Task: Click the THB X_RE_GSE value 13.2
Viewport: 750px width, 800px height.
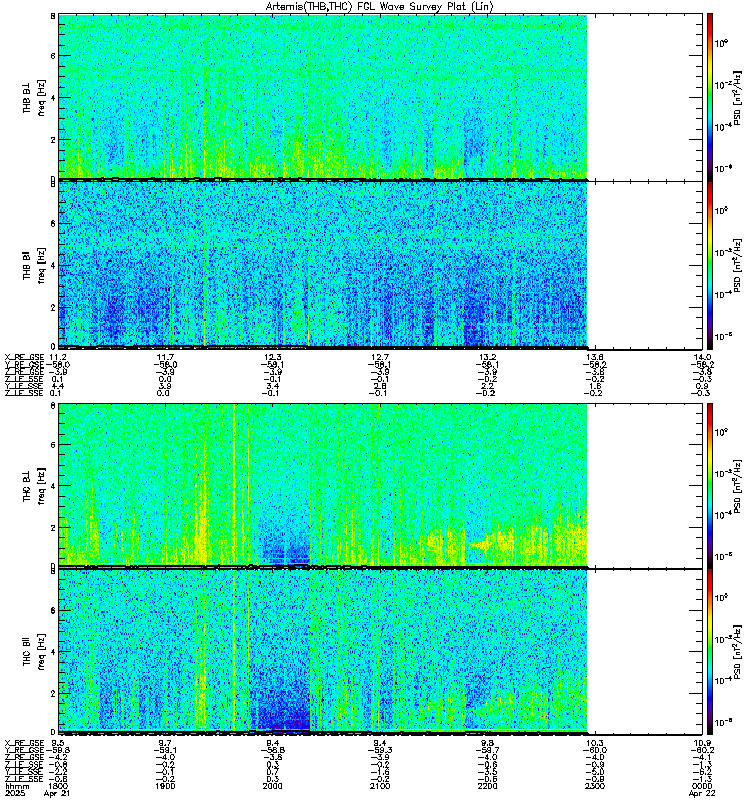Action: pyautogui.click(x=488, y=357)
